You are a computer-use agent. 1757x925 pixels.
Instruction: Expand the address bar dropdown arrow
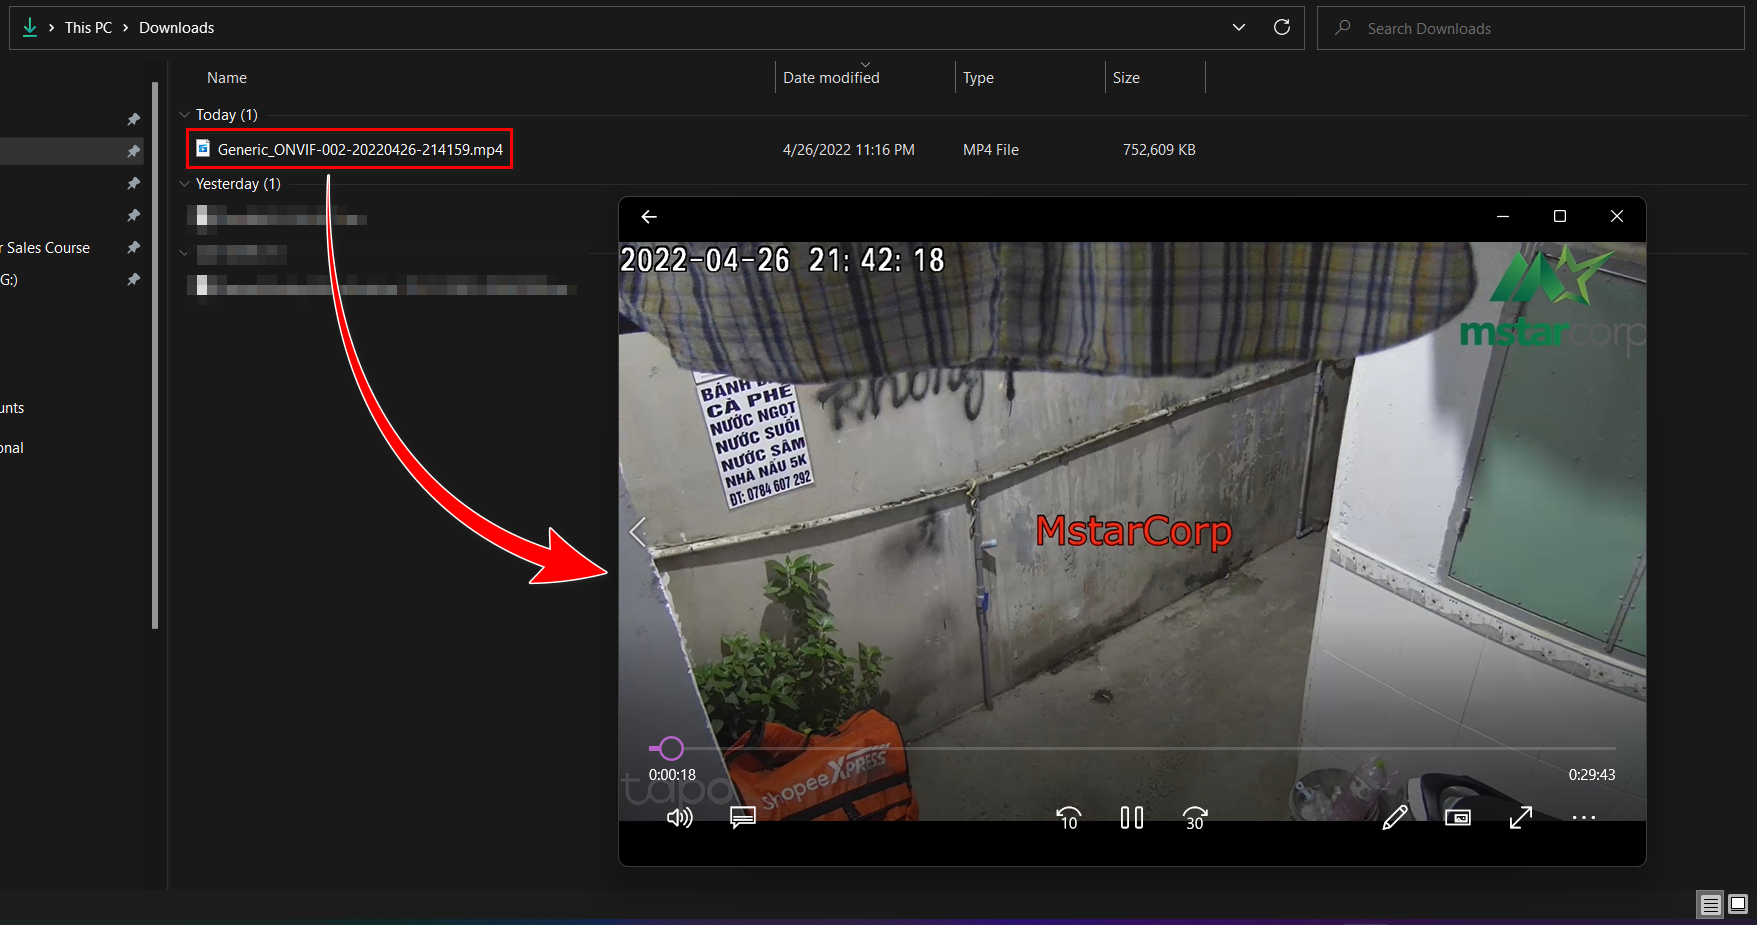tap(1238, 27)
